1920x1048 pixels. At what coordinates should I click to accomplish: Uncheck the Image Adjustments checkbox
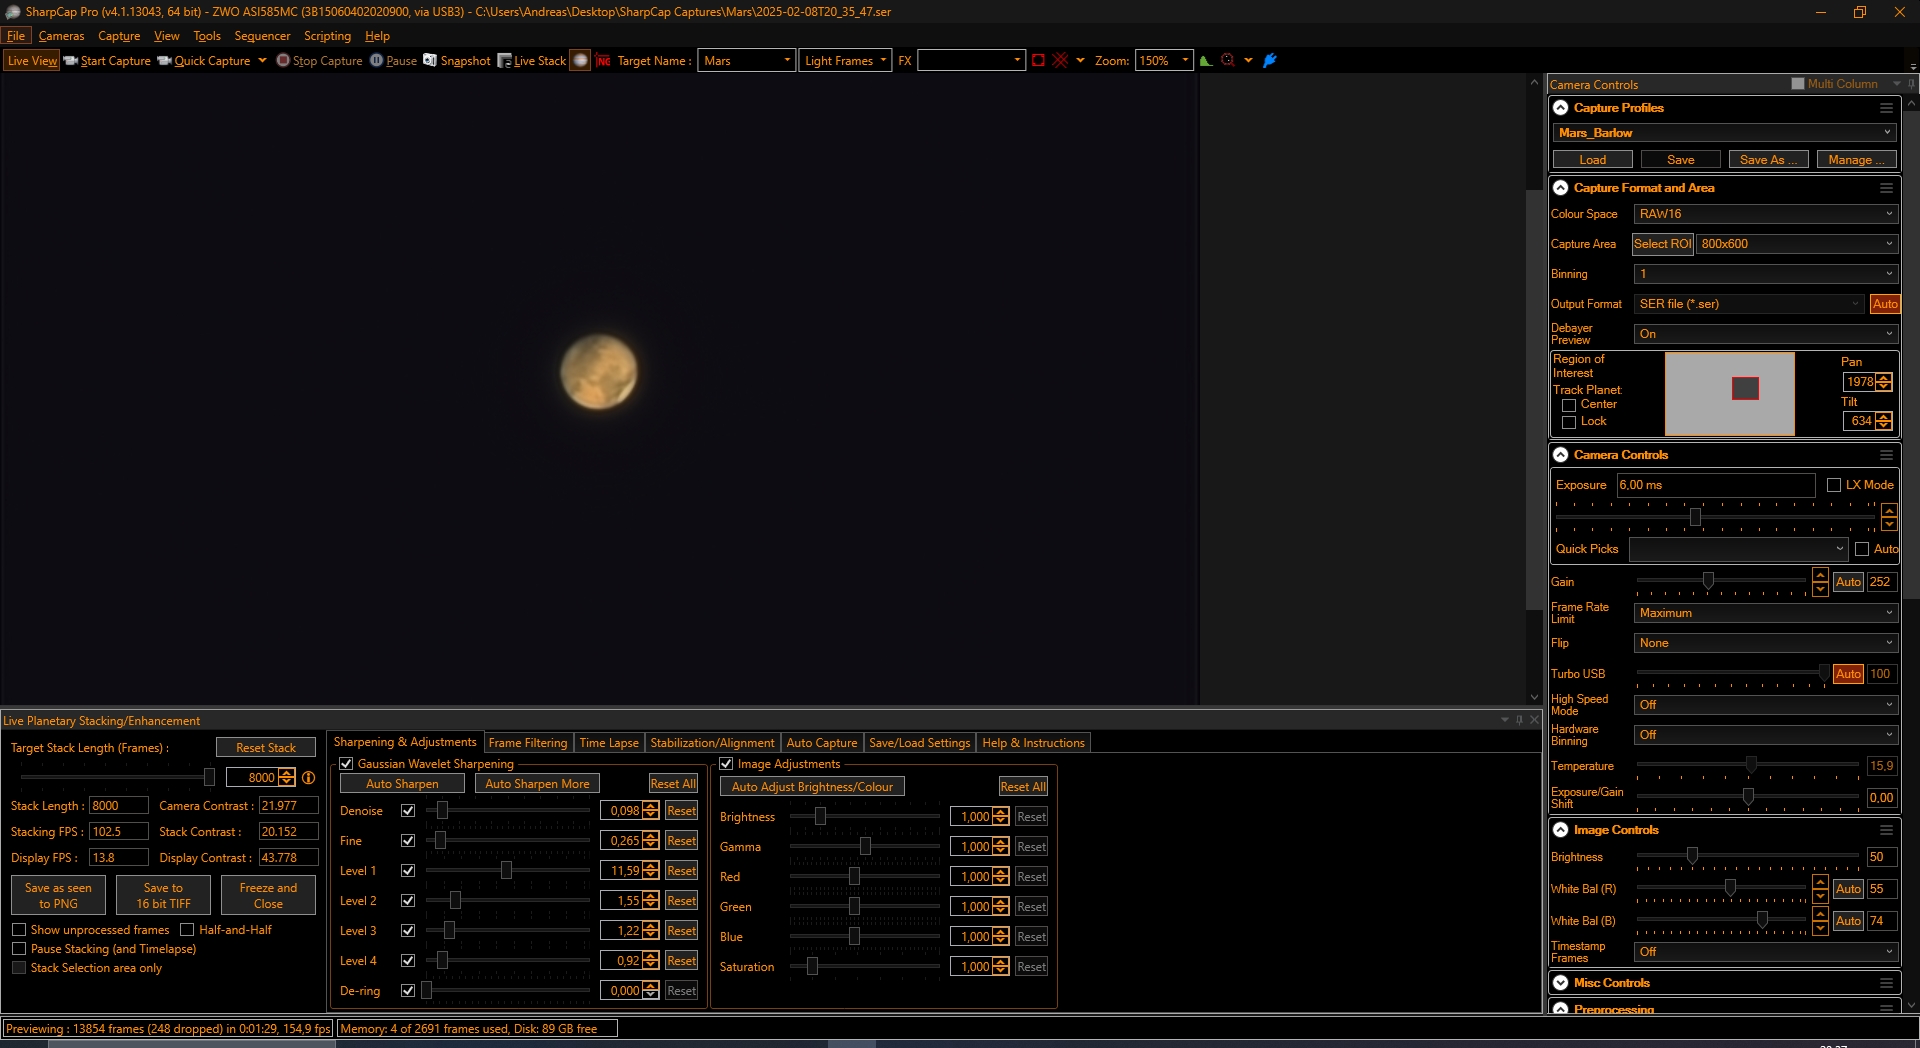726,764
